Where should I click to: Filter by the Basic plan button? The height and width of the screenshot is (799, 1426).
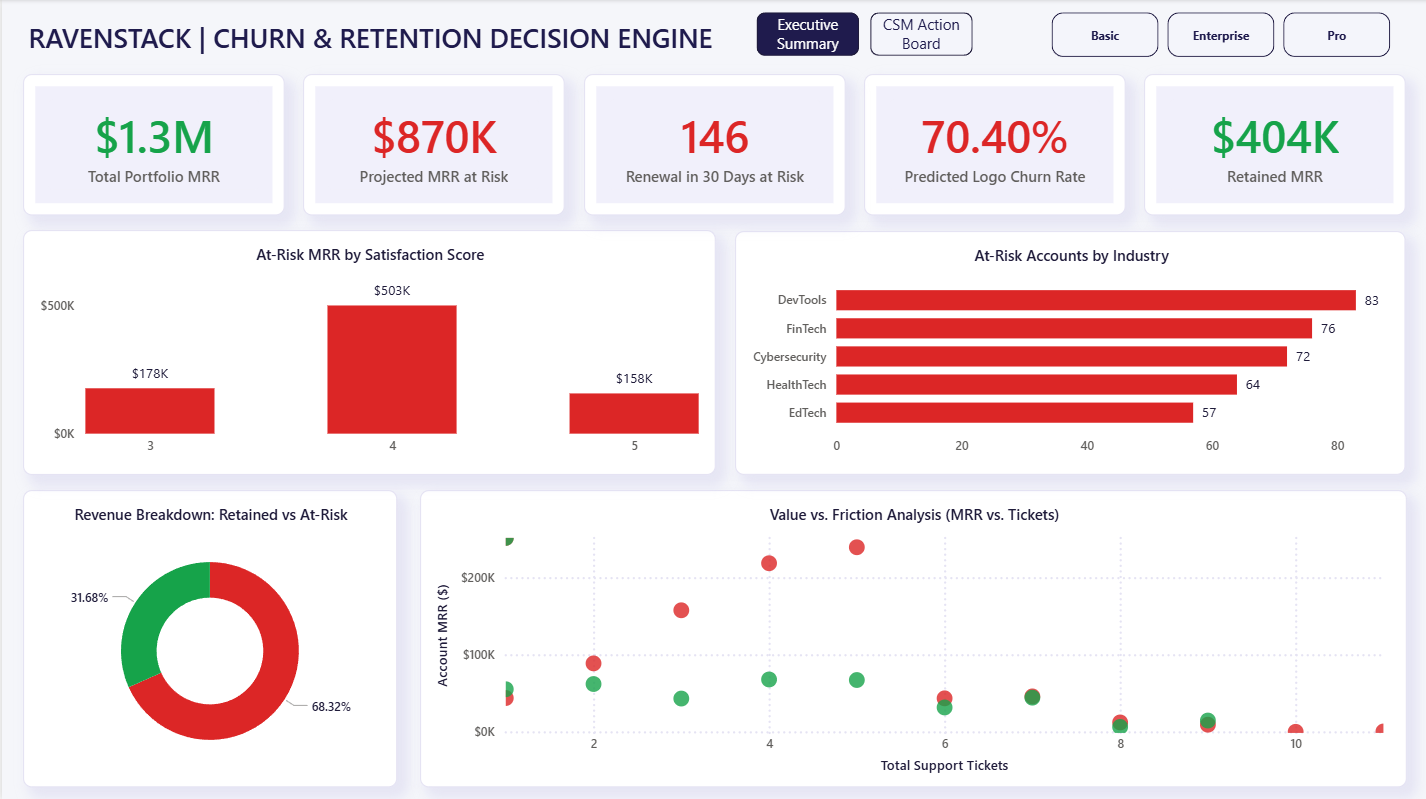(1105, 35)
